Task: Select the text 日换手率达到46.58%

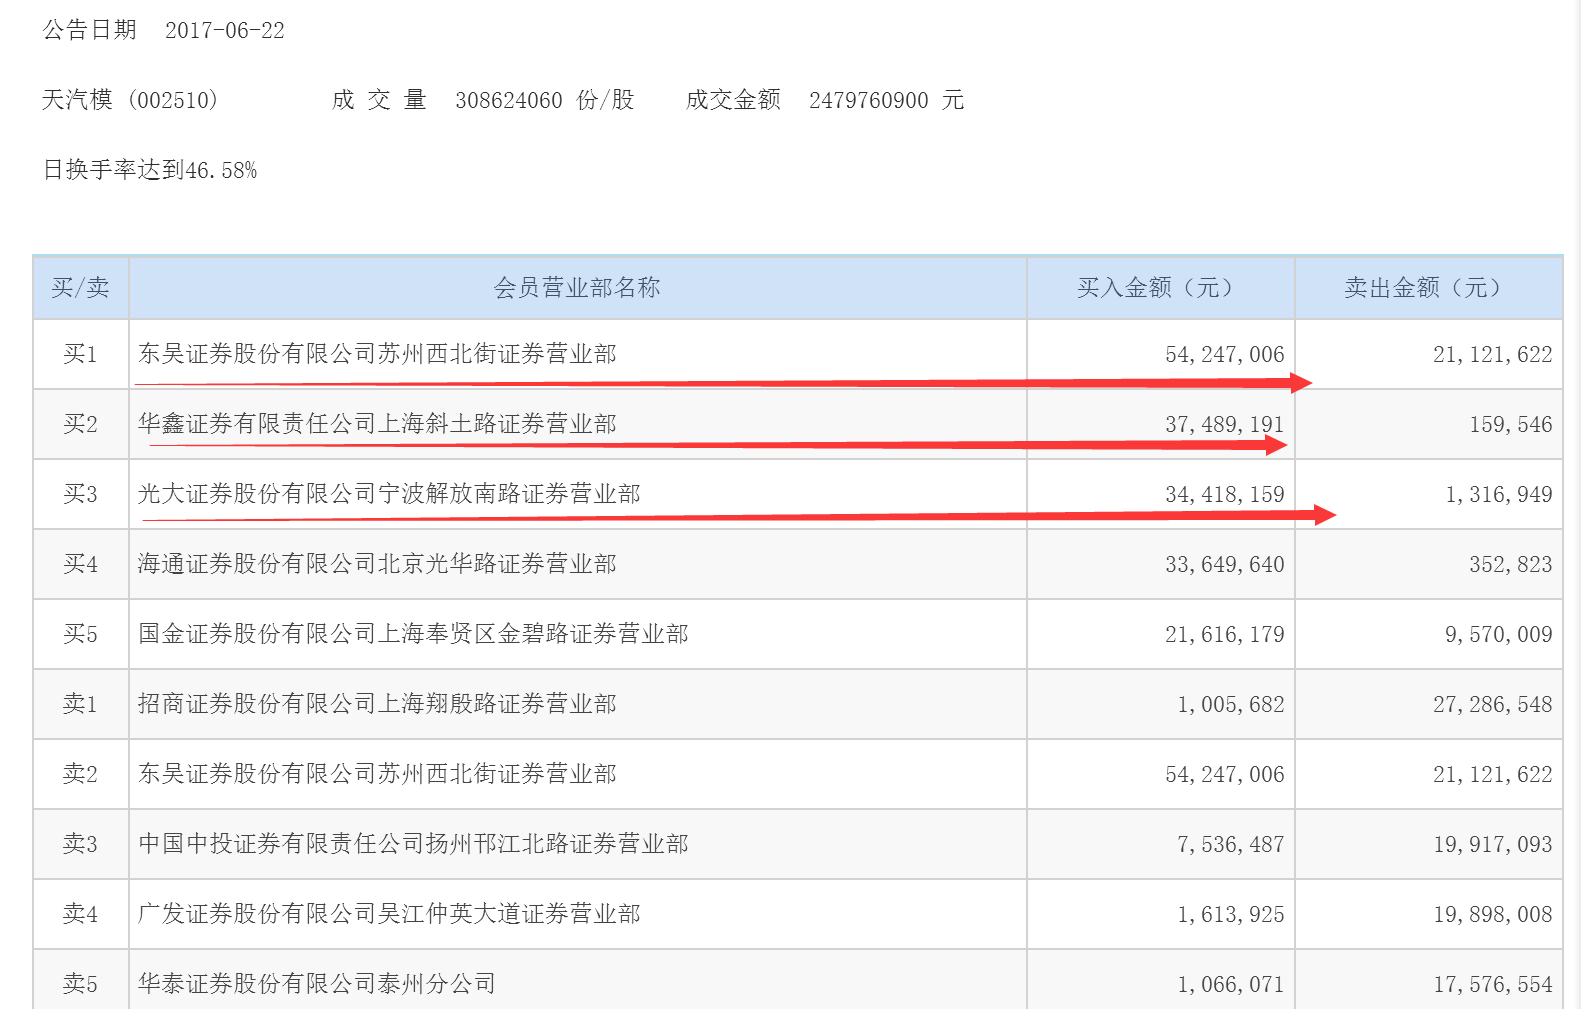Action: coord(150,170)
